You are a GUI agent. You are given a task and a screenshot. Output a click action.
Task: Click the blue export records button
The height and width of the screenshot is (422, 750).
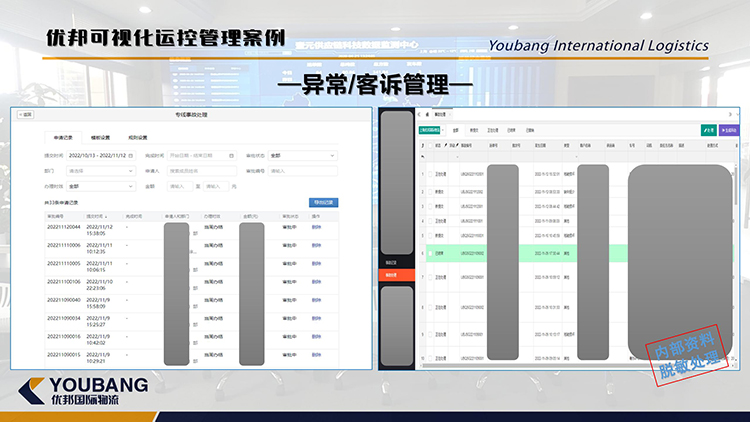pos(323,202)
